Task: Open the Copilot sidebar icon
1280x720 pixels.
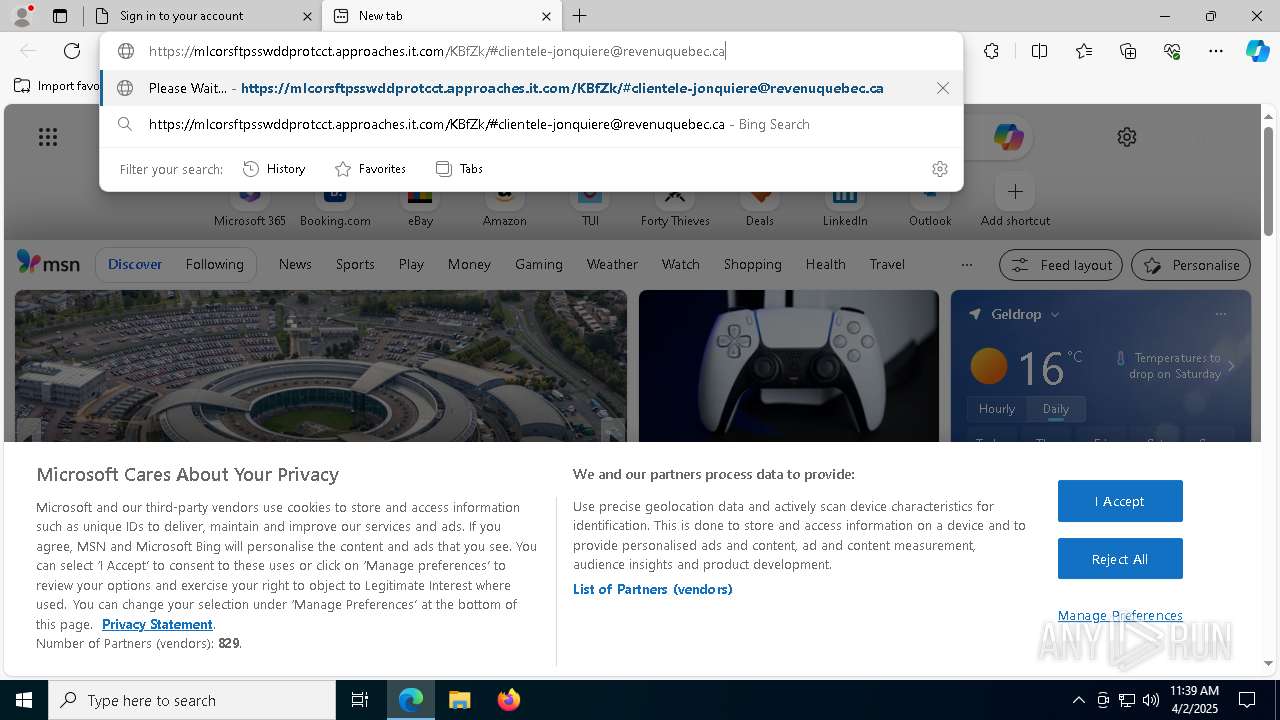Action: (1257, 51)
